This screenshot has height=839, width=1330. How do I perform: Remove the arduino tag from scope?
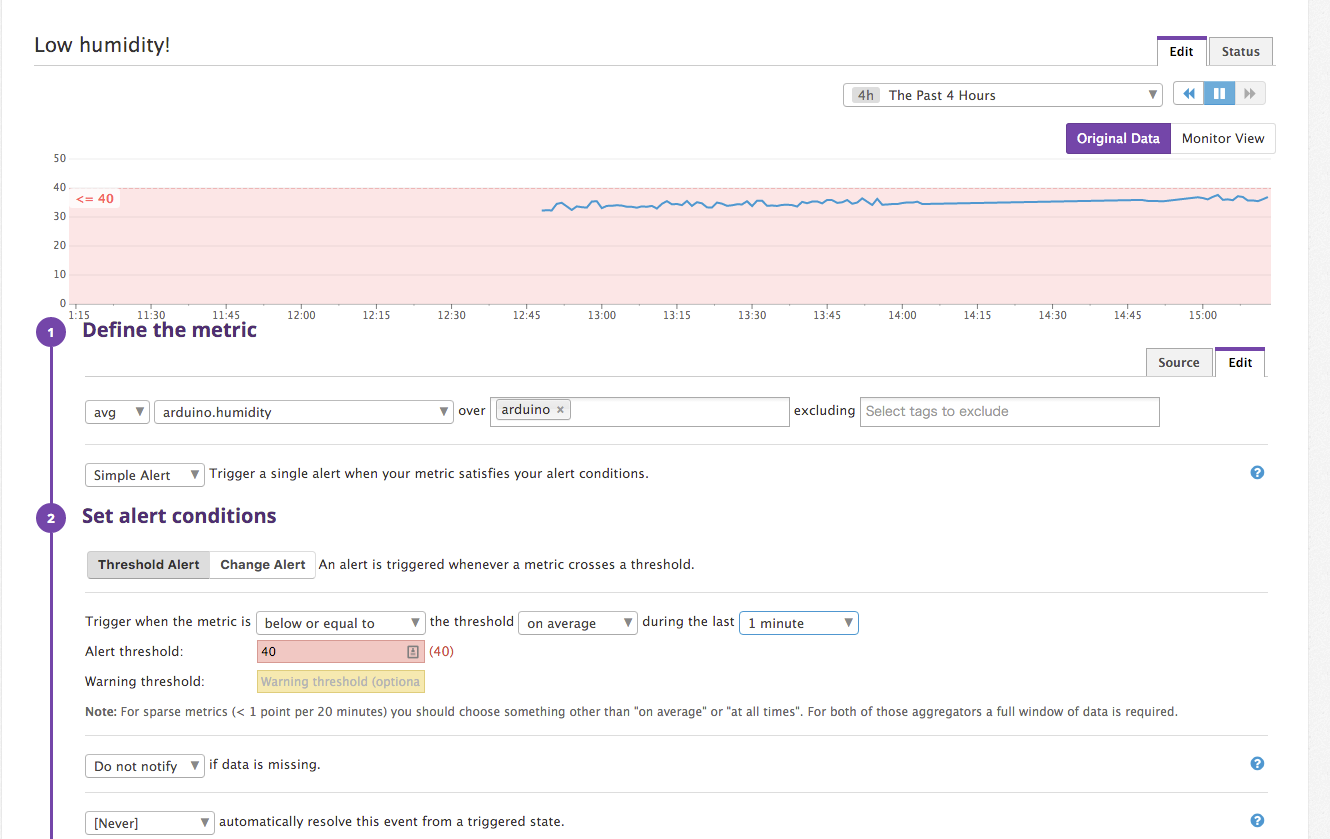coord(561,410)
